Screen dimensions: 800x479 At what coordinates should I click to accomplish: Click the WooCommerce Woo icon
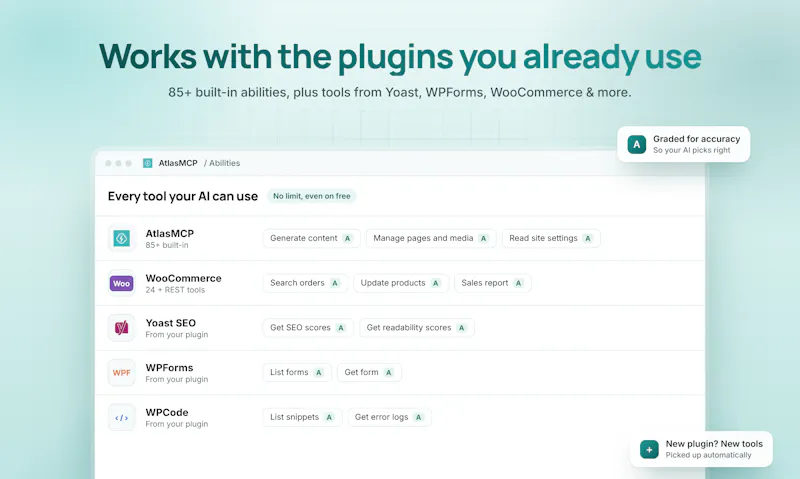[x=121, y=283]
